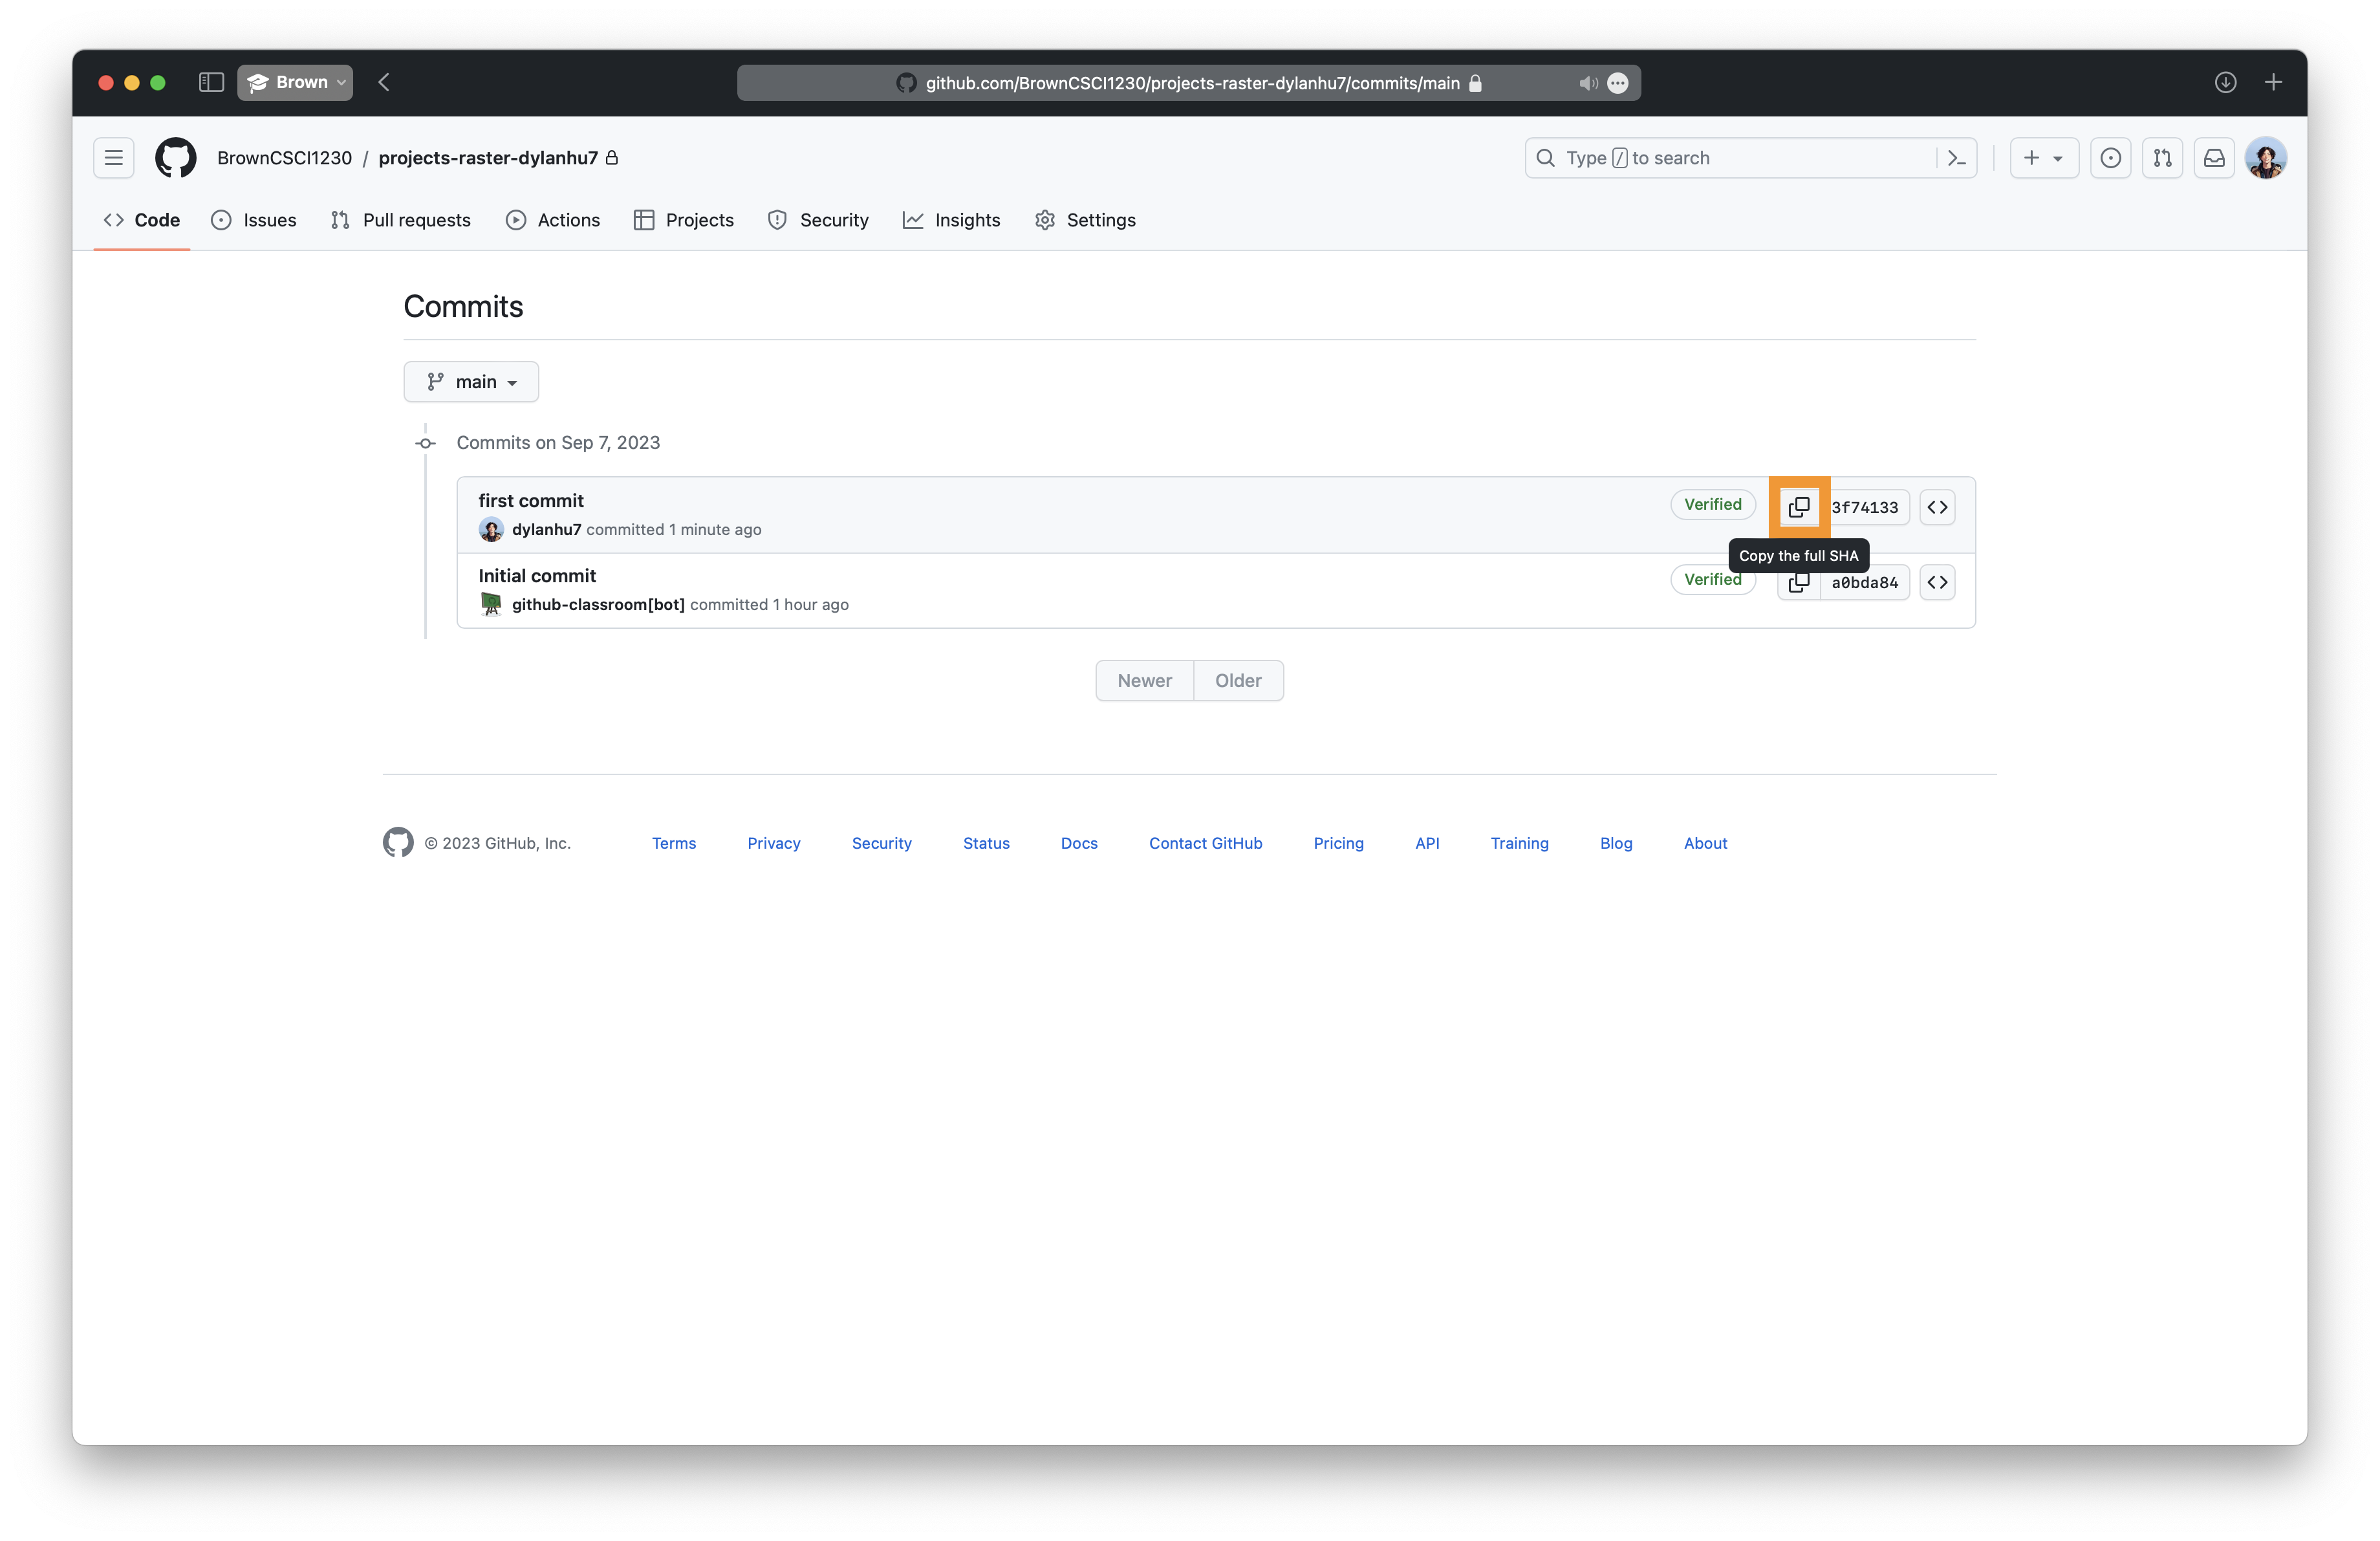Click the Older pagination button
Image resolution: width=2380 pixels, height=1541 pixels.
pos(1238,681)
